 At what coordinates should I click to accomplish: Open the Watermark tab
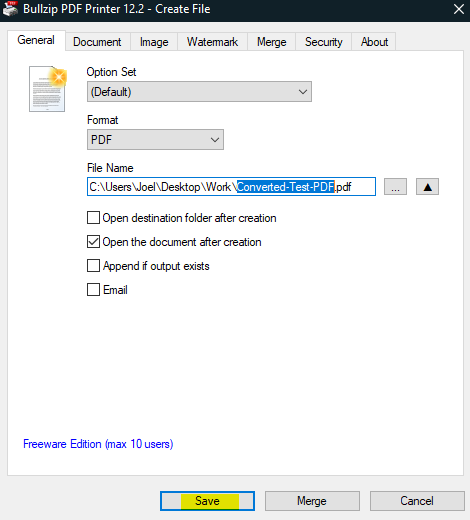click(212, 42)
